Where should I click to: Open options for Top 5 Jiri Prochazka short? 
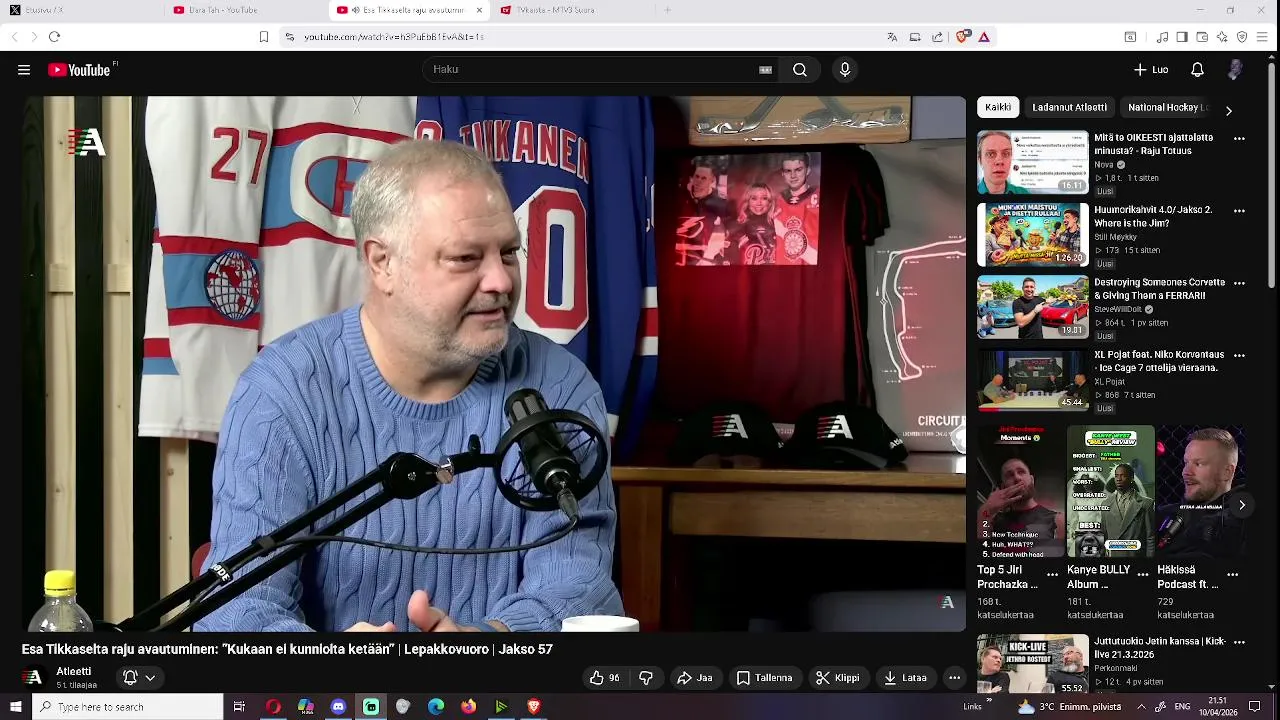pyautogui.click(x=1052, y=575)
